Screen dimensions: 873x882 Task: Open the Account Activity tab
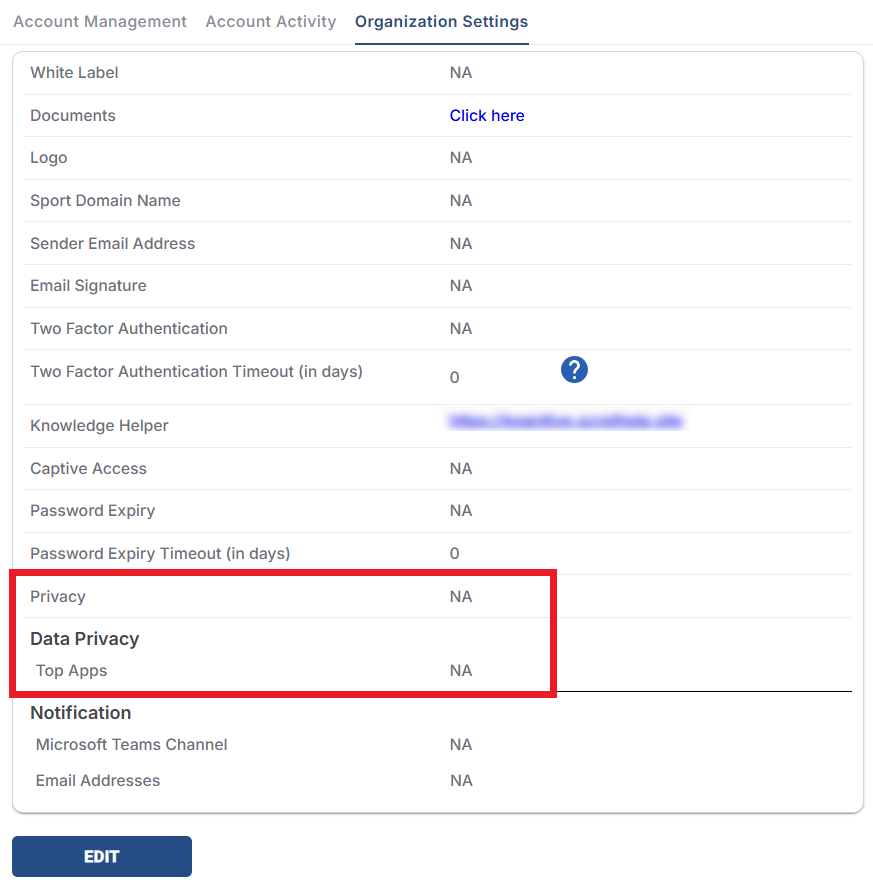coord(271,21)
